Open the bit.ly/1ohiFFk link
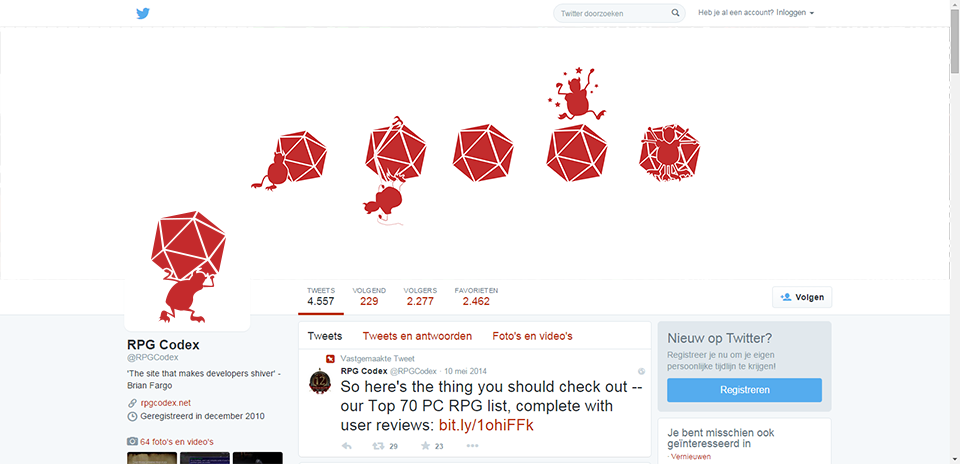This screenshot has height=464, width=960. pyautogui.click(x=486, y=425)
